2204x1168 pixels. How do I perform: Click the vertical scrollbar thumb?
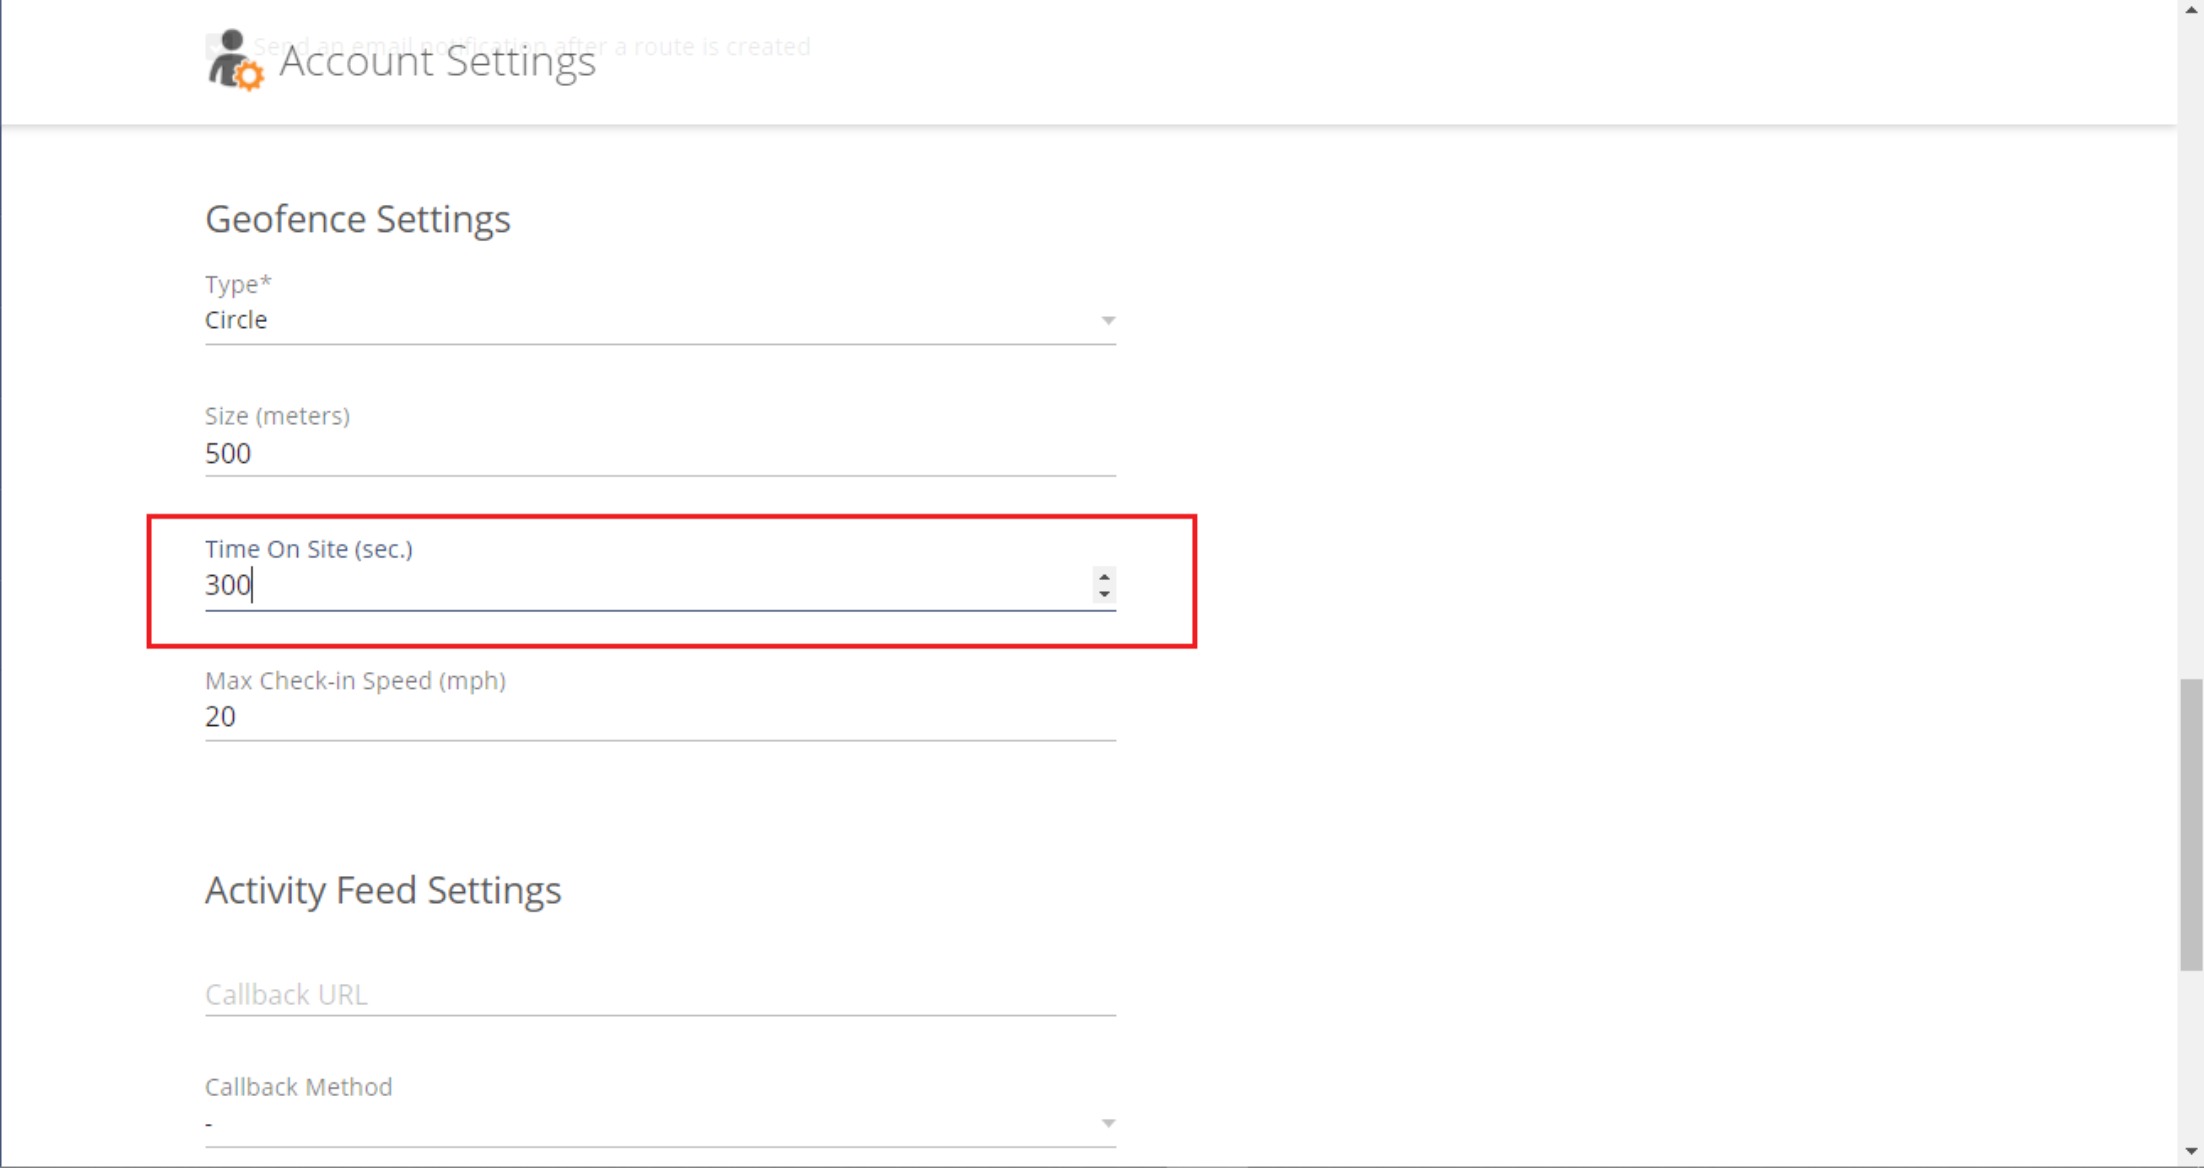(x=2191, y=824)
